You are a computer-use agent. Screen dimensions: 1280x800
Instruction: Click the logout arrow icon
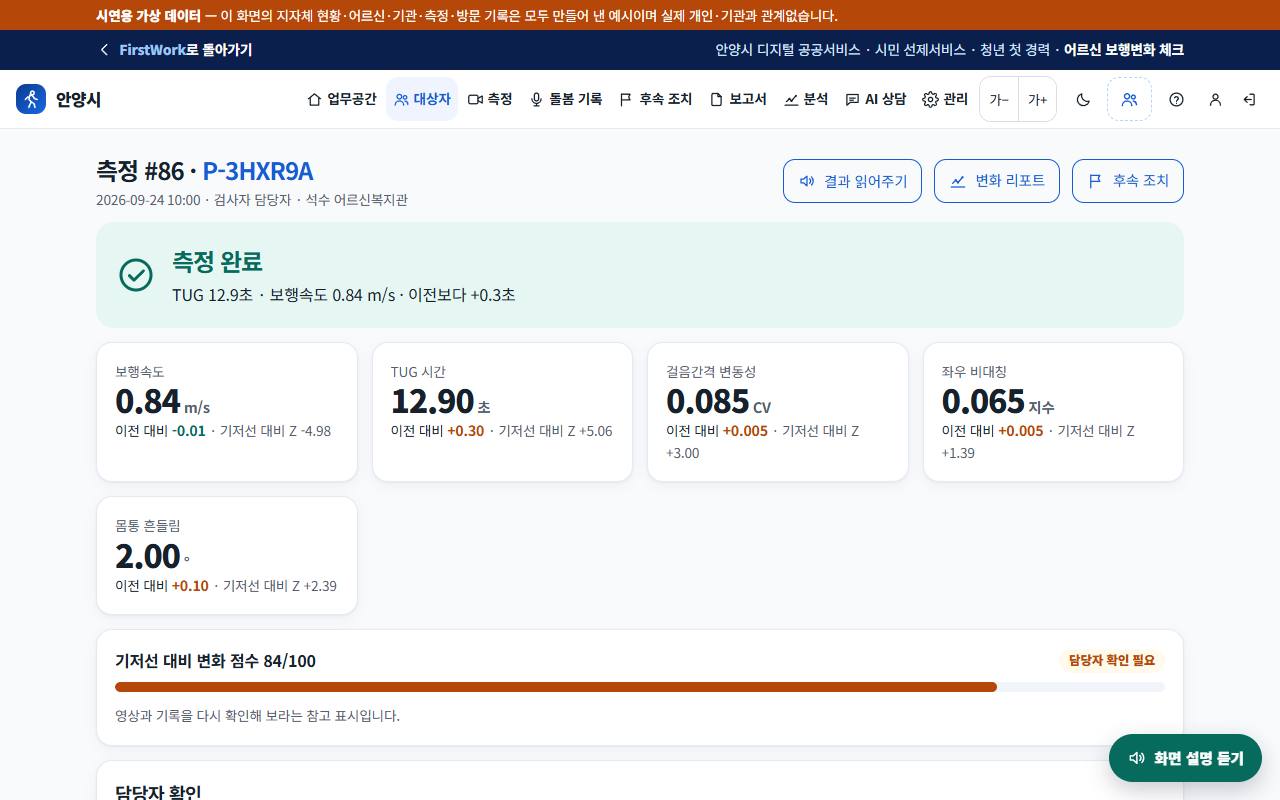[x=1249, y=99]
